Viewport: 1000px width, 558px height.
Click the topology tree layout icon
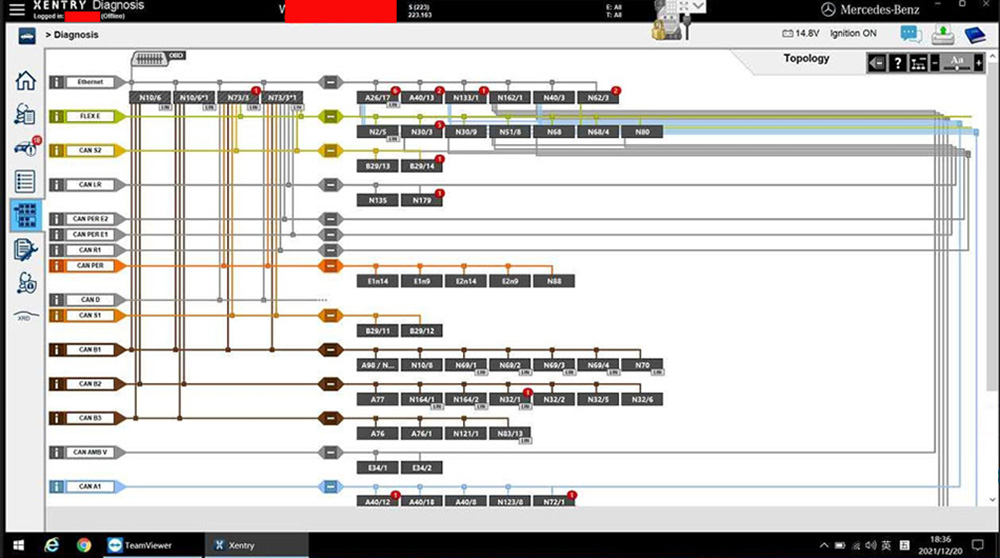[x=918, y=62]
